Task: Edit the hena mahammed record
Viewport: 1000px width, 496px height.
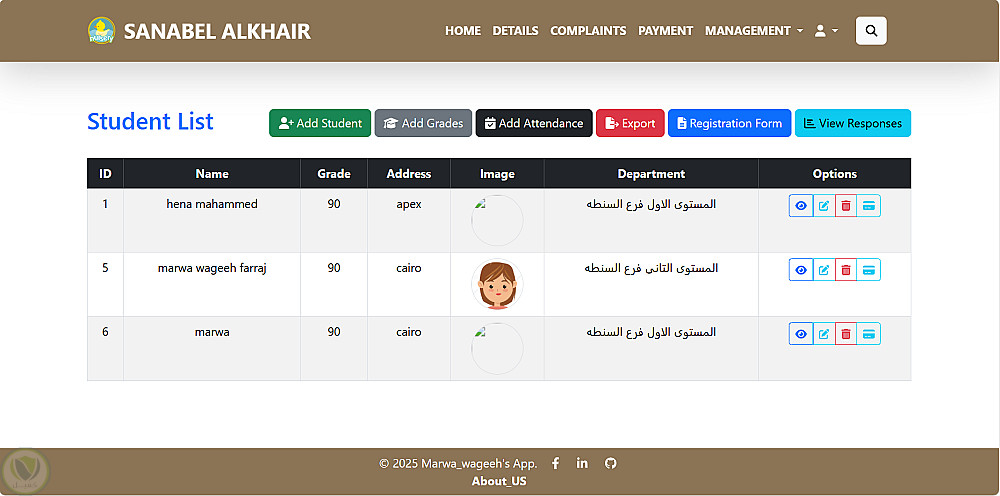Action: (824, 206)
